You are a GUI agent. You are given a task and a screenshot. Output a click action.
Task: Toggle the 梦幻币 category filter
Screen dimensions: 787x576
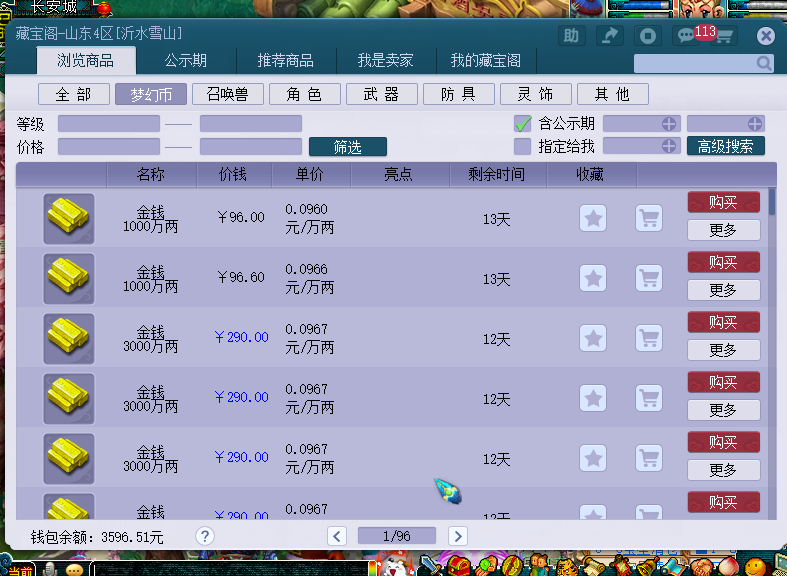pyautogui.click(x=151, y=94)
